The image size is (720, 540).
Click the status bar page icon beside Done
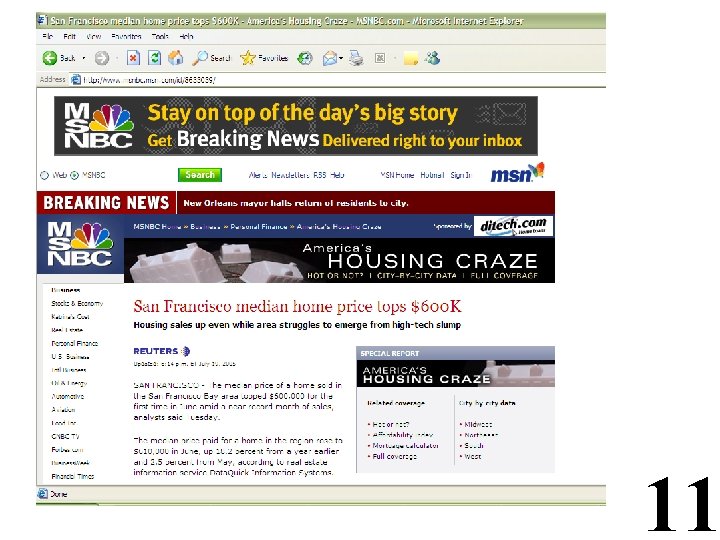click(x=43, y=494)
